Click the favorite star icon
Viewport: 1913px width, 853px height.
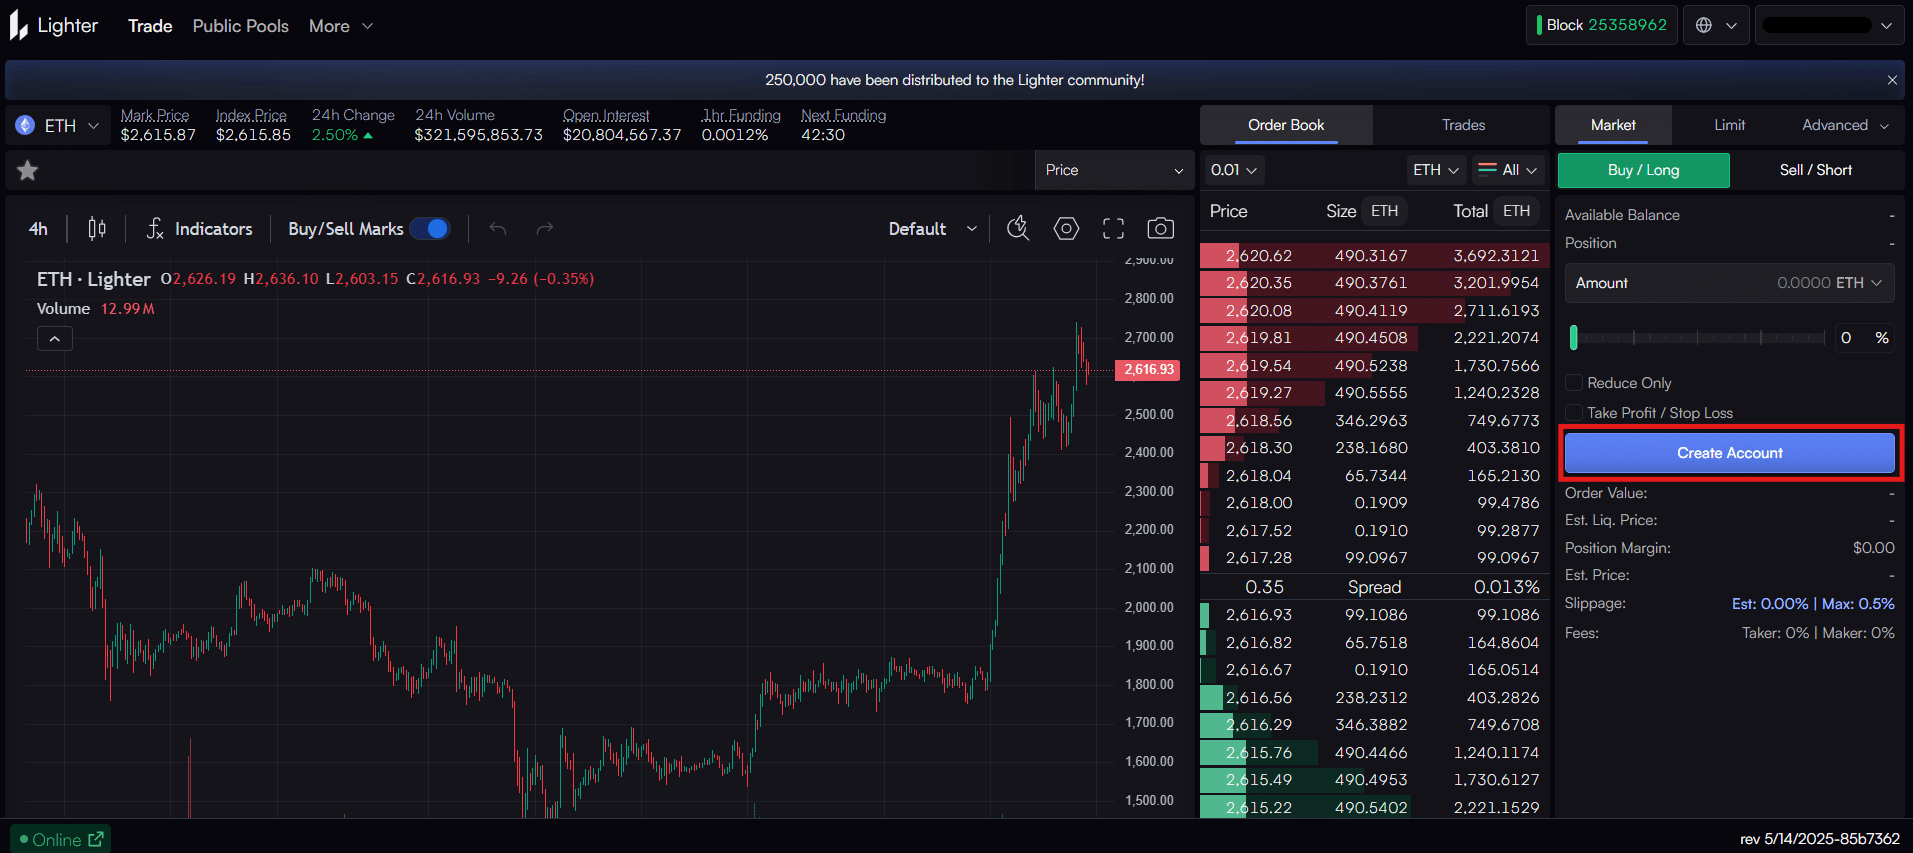pyautogui.click(x=28, y=171)
